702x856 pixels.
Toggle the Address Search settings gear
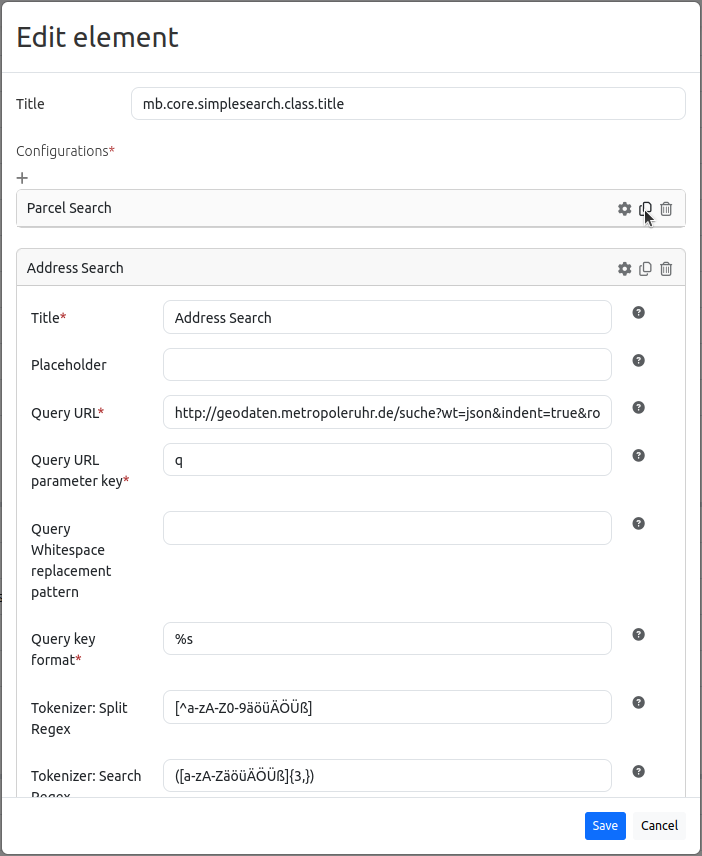625,269
